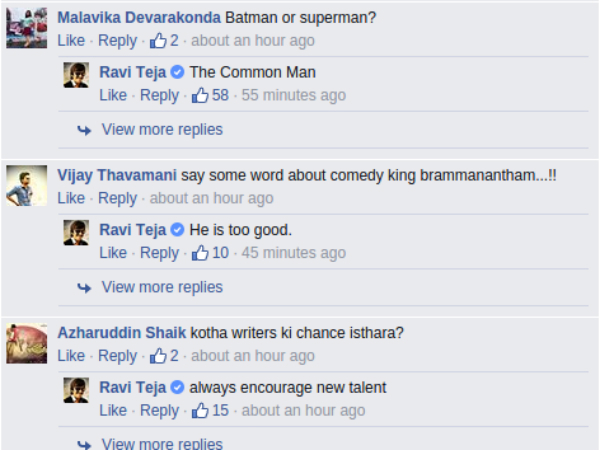Click verified badge beside 'The Common Man' reply
The height and width of the screenshot is (450, 600).
[x=177, y=72]
